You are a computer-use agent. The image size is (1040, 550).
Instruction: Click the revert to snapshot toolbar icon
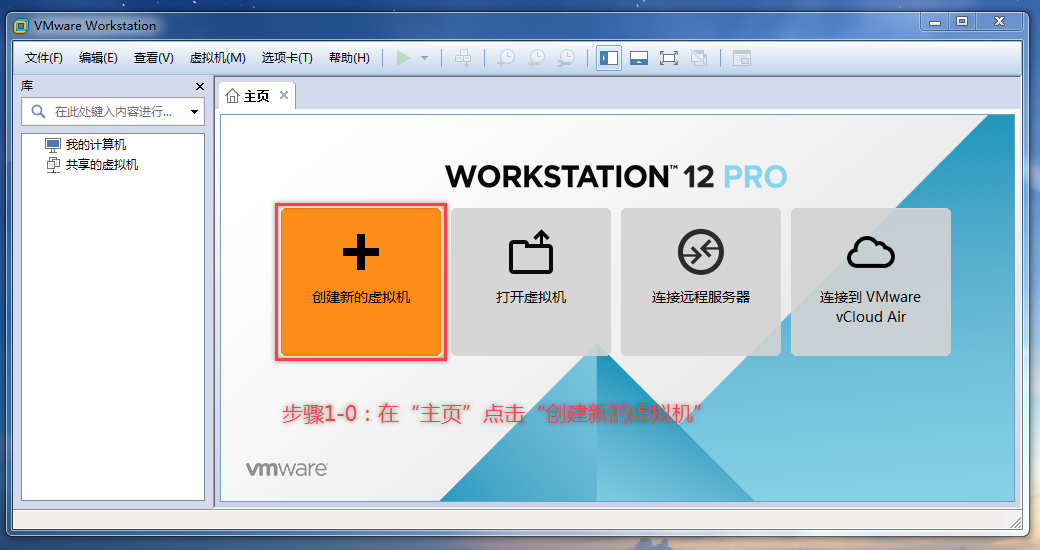click(536, 58)
